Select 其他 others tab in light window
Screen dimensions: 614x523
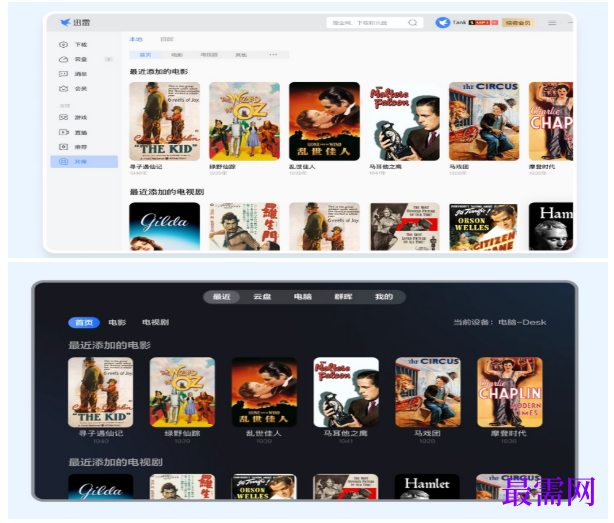coord(241,55)
